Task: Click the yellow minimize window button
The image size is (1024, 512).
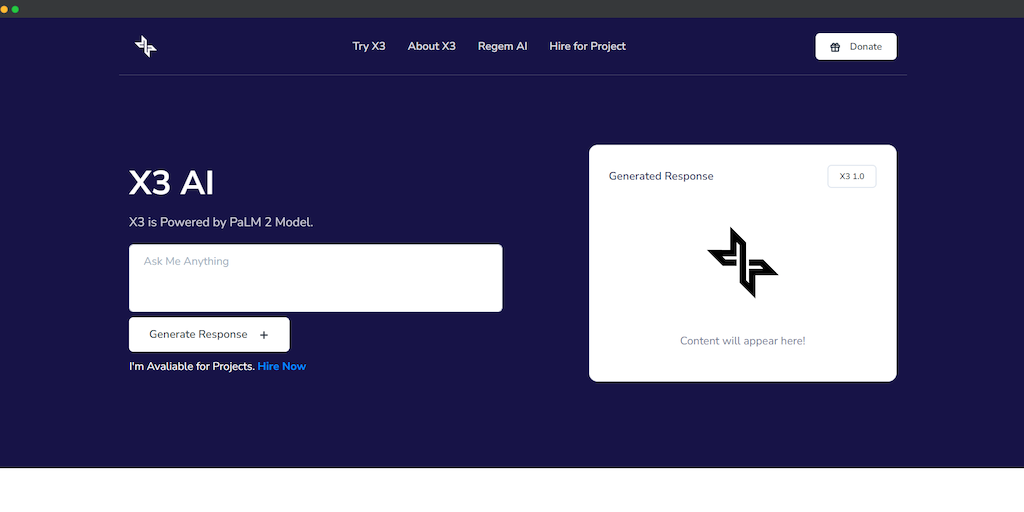Action: [4, 9]
